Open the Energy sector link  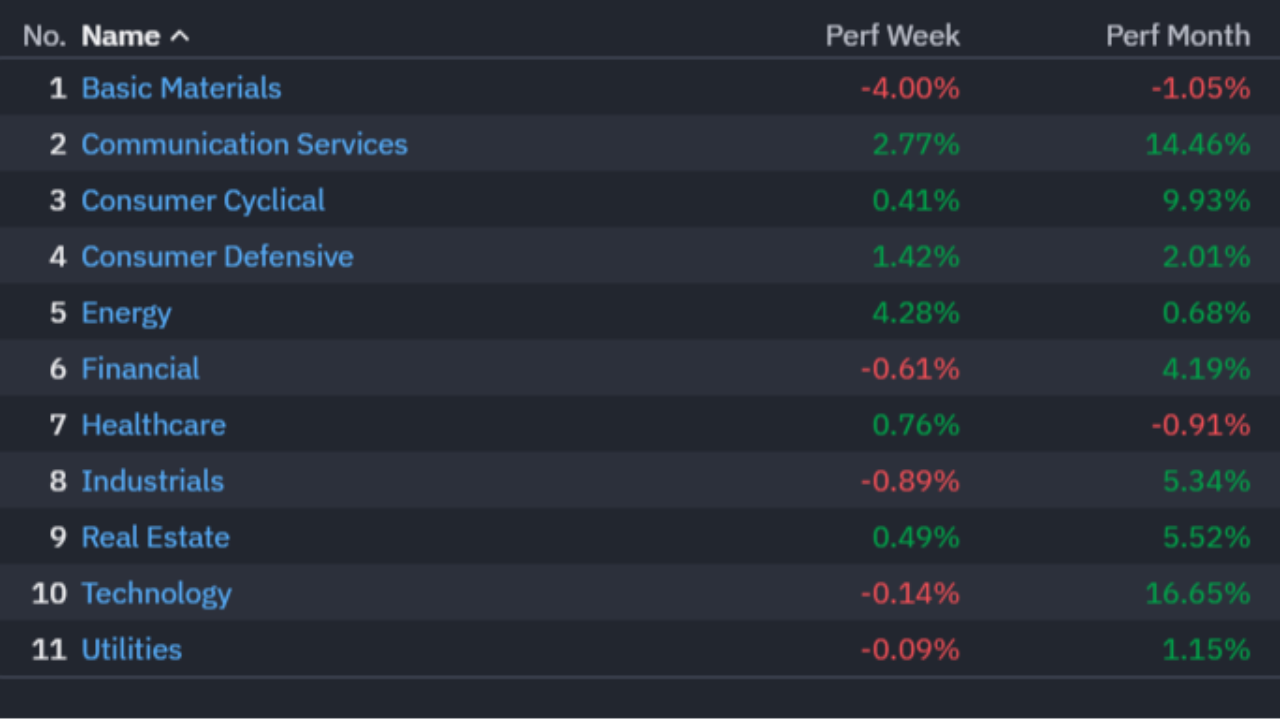[126, 314]
